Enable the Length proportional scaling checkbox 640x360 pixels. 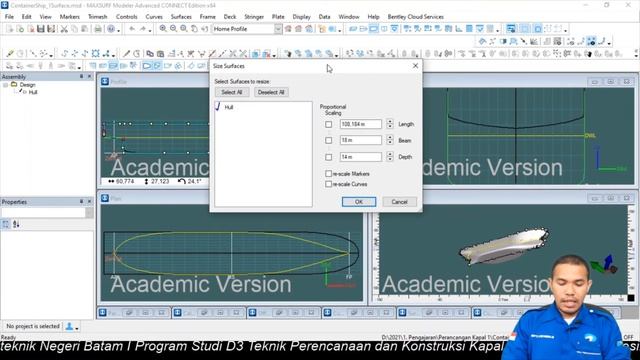pos(329,124)
